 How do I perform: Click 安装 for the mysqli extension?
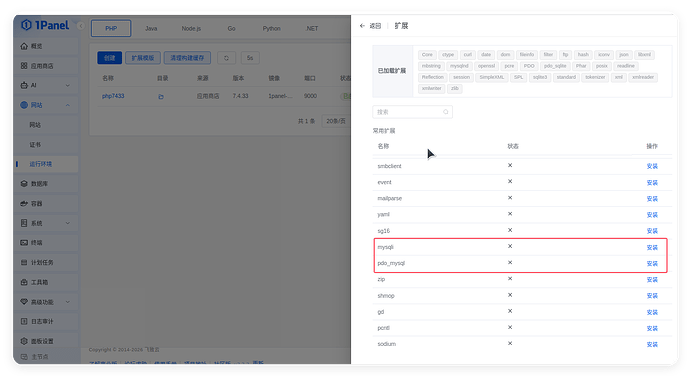(652, 247)
